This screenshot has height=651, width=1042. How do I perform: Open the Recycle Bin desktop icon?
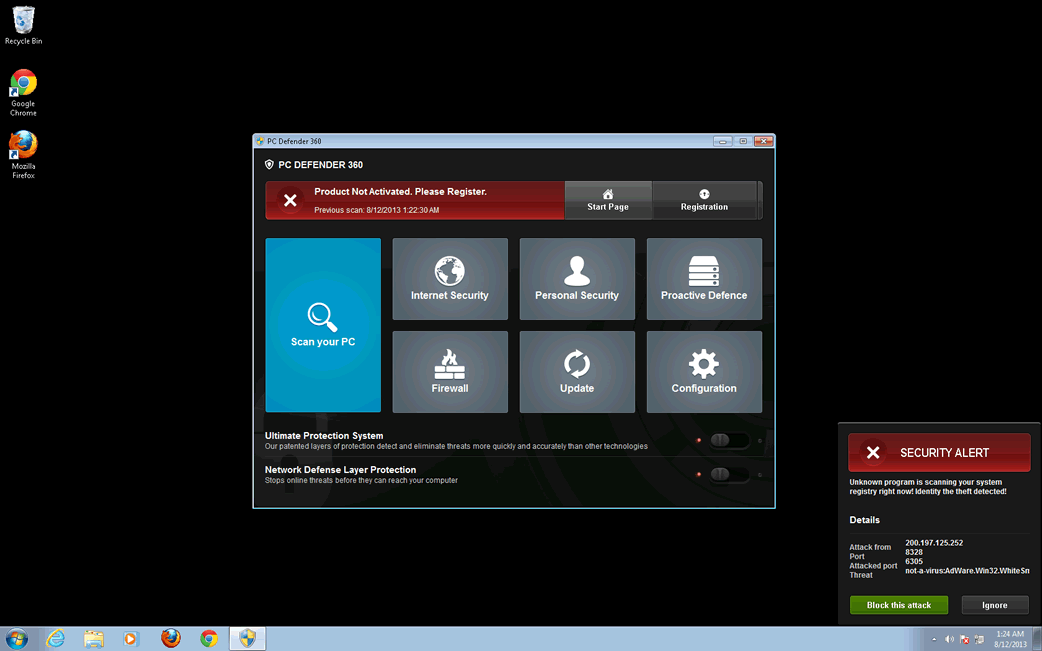(23, 25)
